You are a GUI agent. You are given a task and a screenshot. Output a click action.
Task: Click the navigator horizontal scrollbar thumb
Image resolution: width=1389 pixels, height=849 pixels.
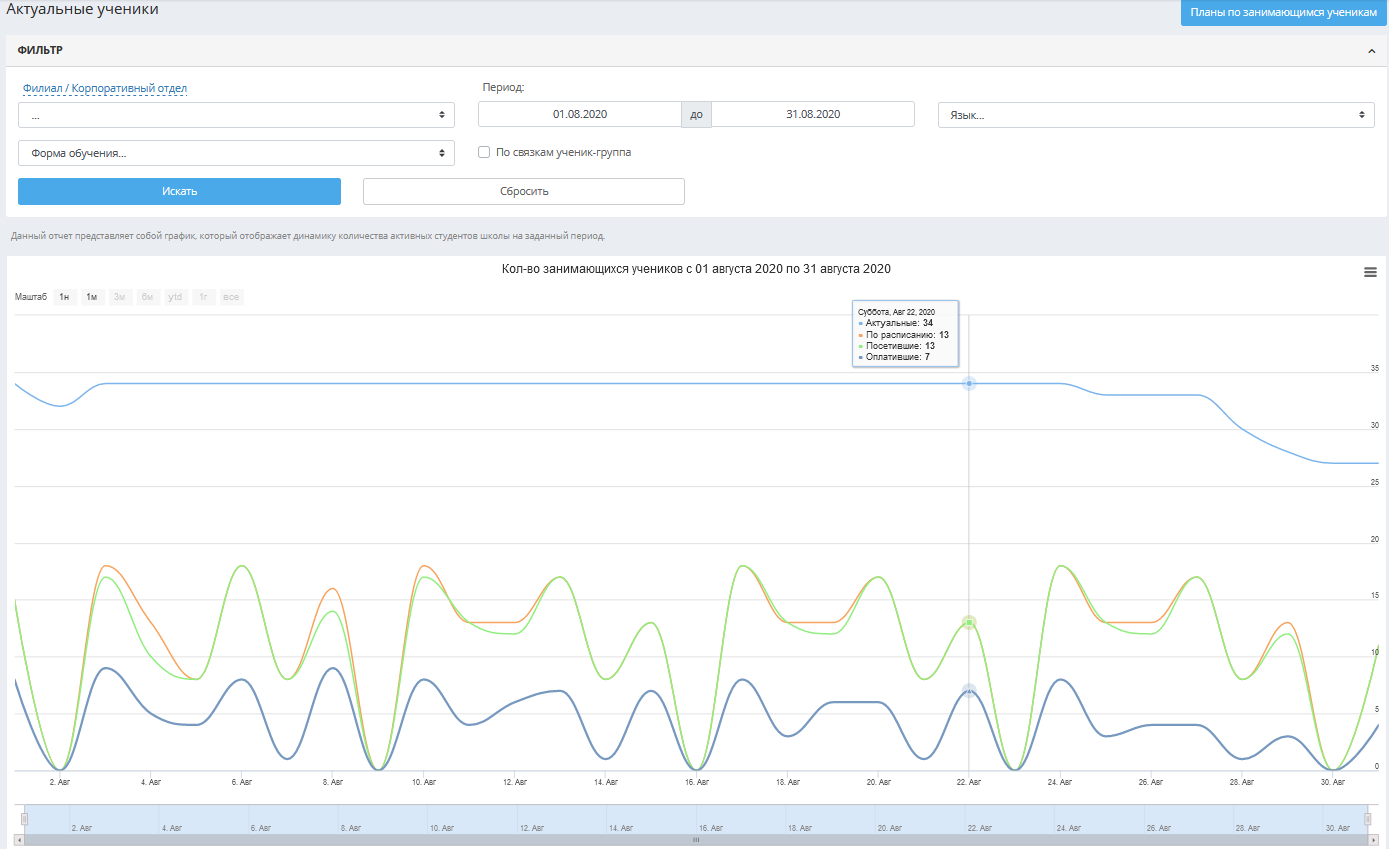[696, 840]
